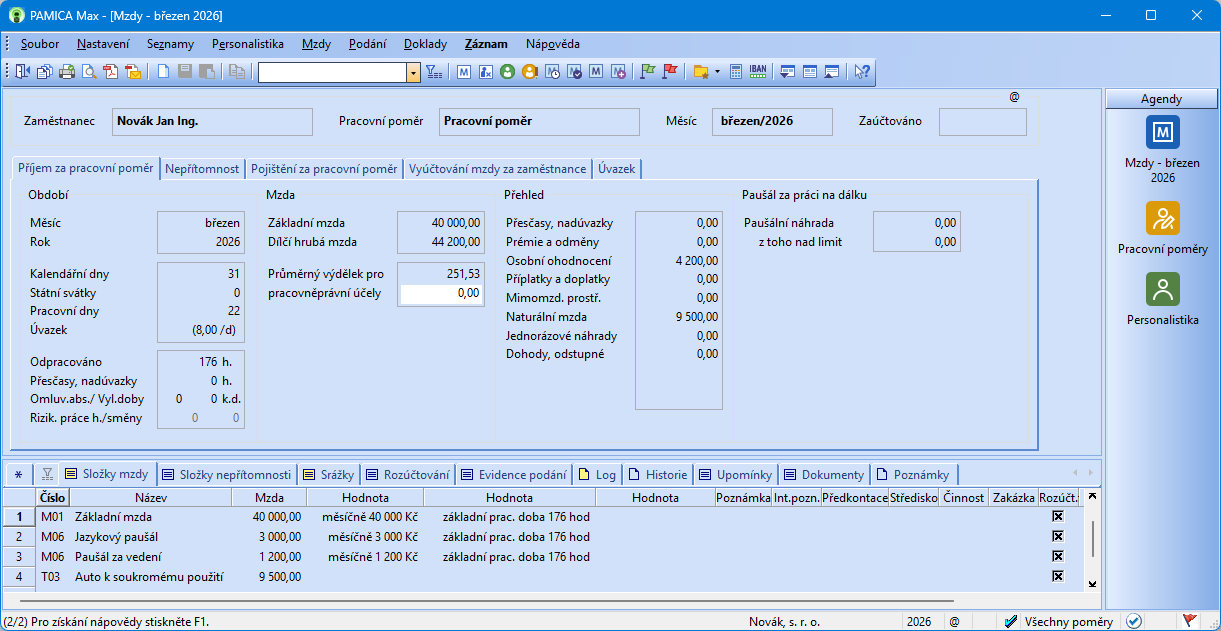
Task: Click the IBAN toolbar icon
Action: (x=757, y=71)
